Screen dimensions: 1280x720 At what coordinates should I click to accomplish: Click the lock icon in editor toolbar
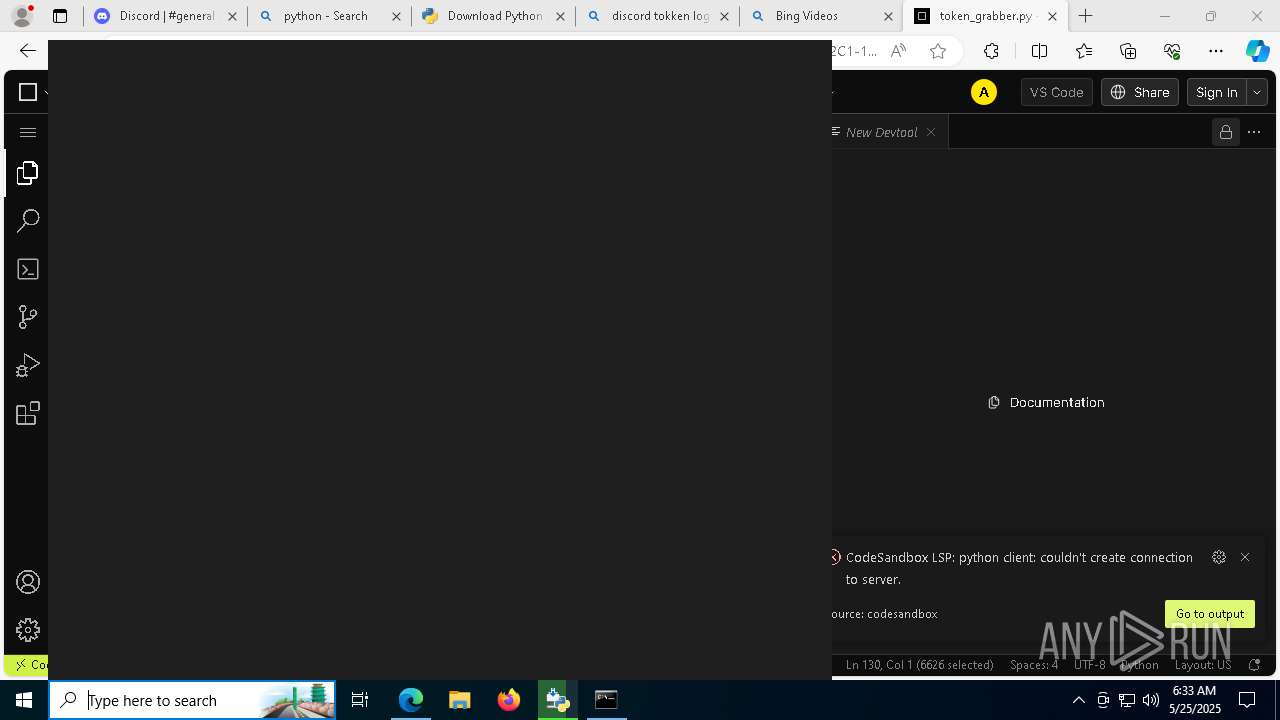coord(1225,132)
